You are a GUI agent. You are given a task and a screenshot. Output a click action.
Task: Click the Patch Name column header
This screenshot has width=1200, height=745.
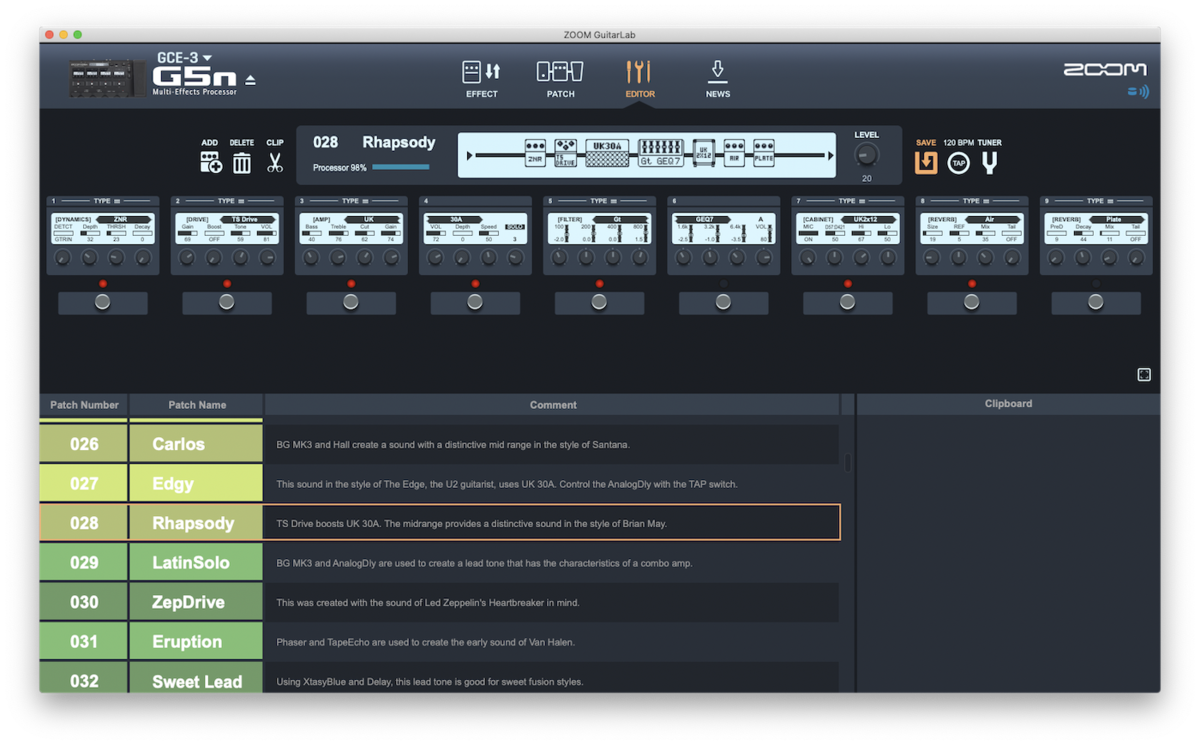(x=197, y=405)
